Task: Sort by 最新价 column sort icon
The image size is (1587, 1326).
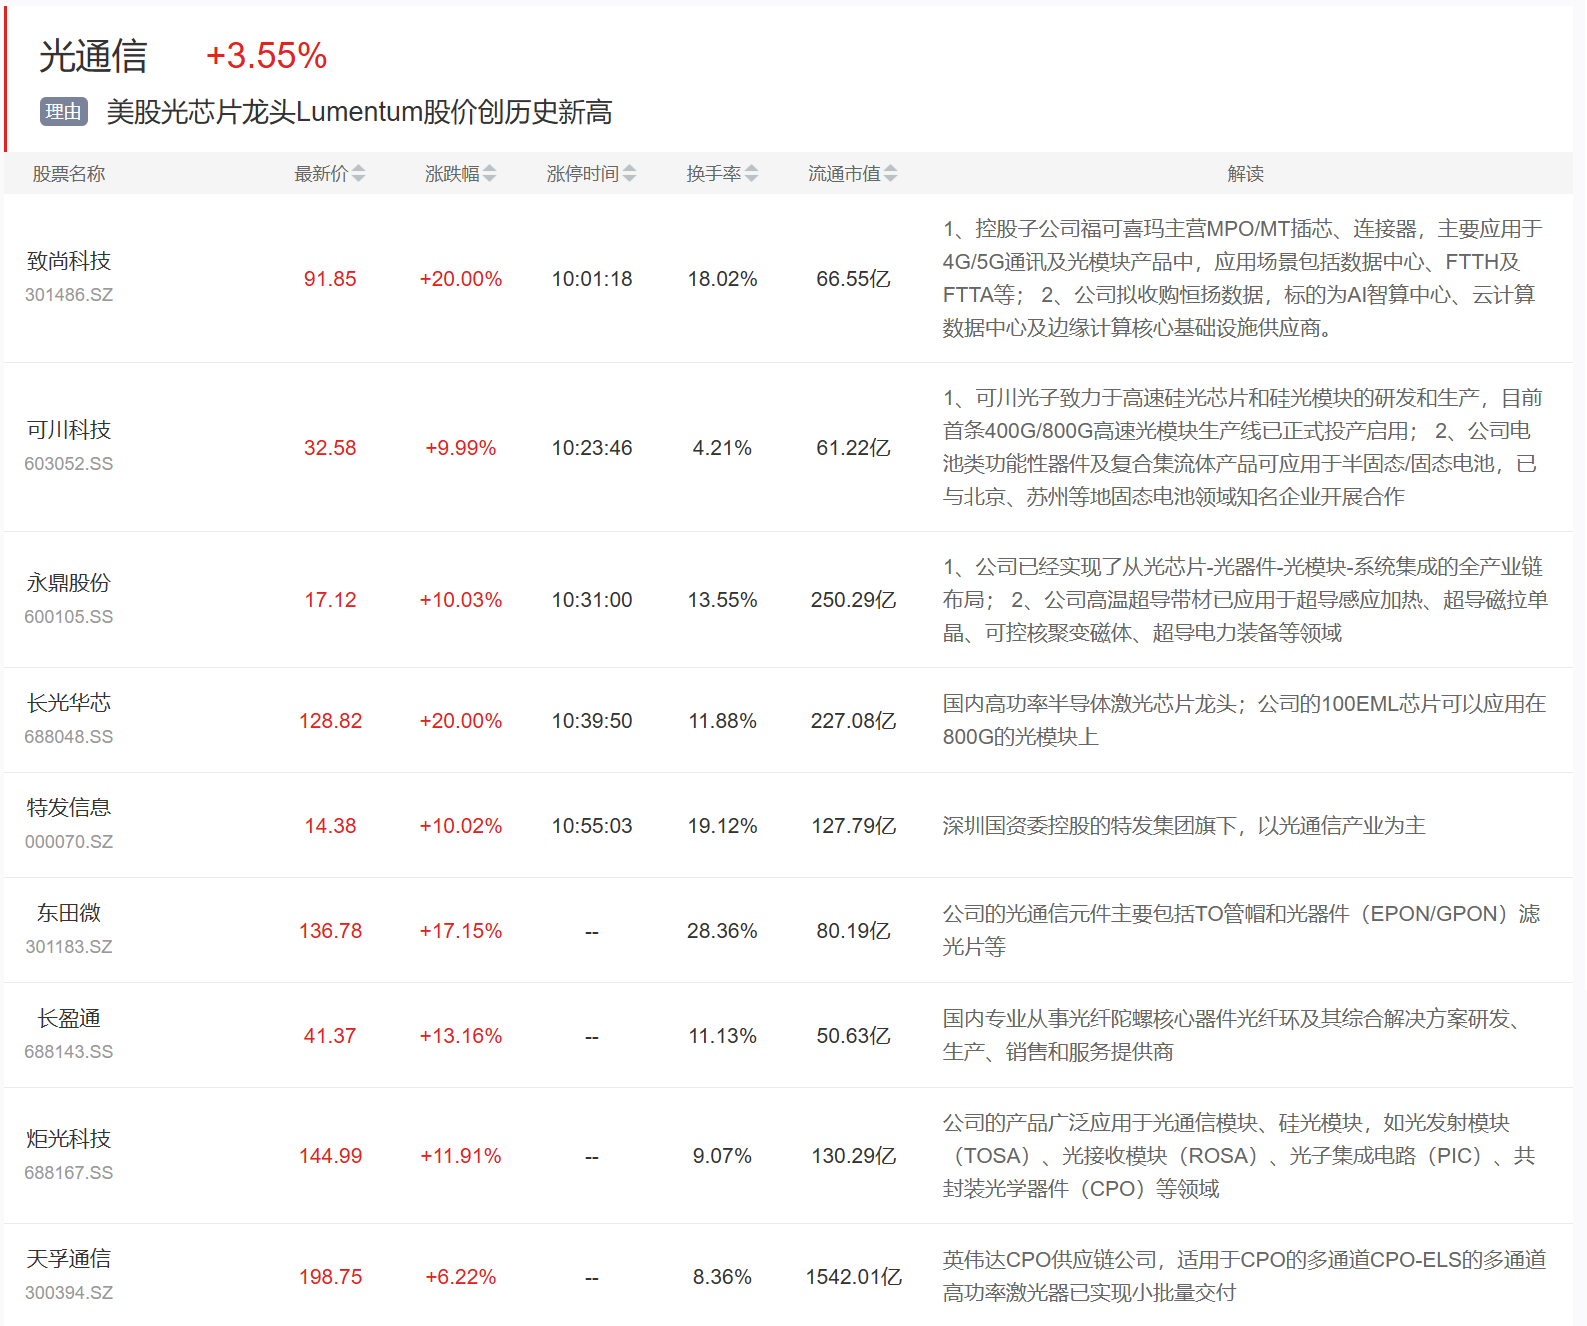Action: [x=358, y=174]
